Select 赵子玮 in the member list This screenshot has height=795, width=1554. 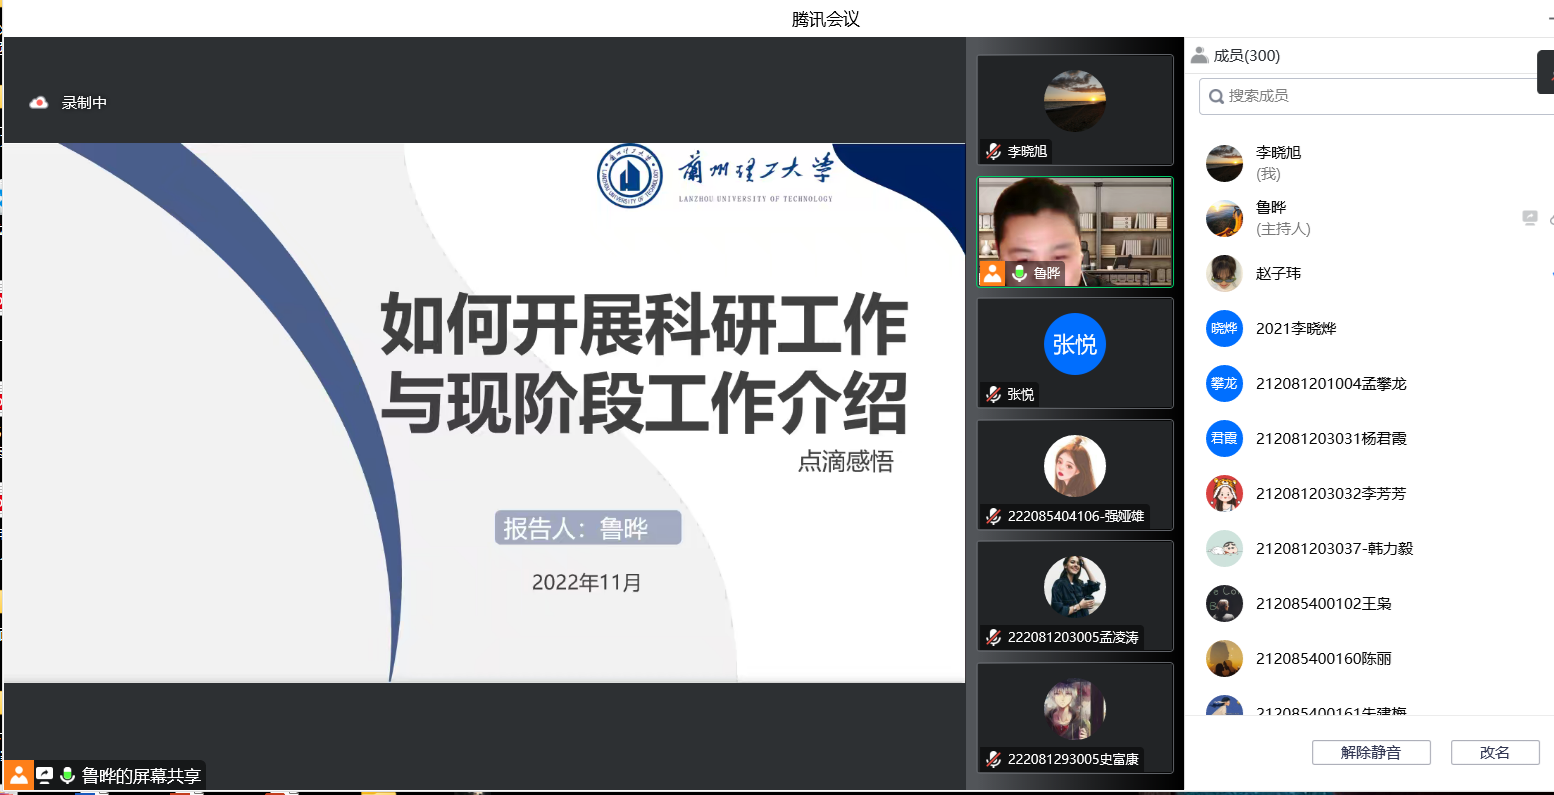click(1278, 273)
